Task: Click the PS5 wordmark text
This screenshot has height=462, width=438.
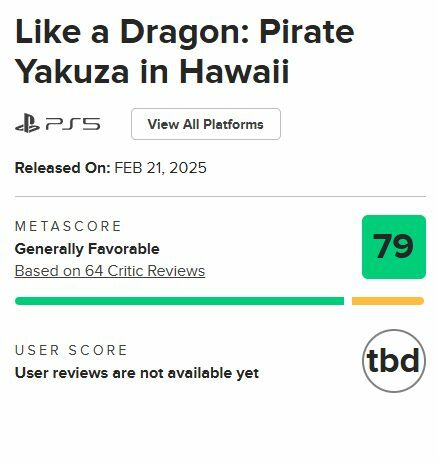Action: [x=73, y=124]
